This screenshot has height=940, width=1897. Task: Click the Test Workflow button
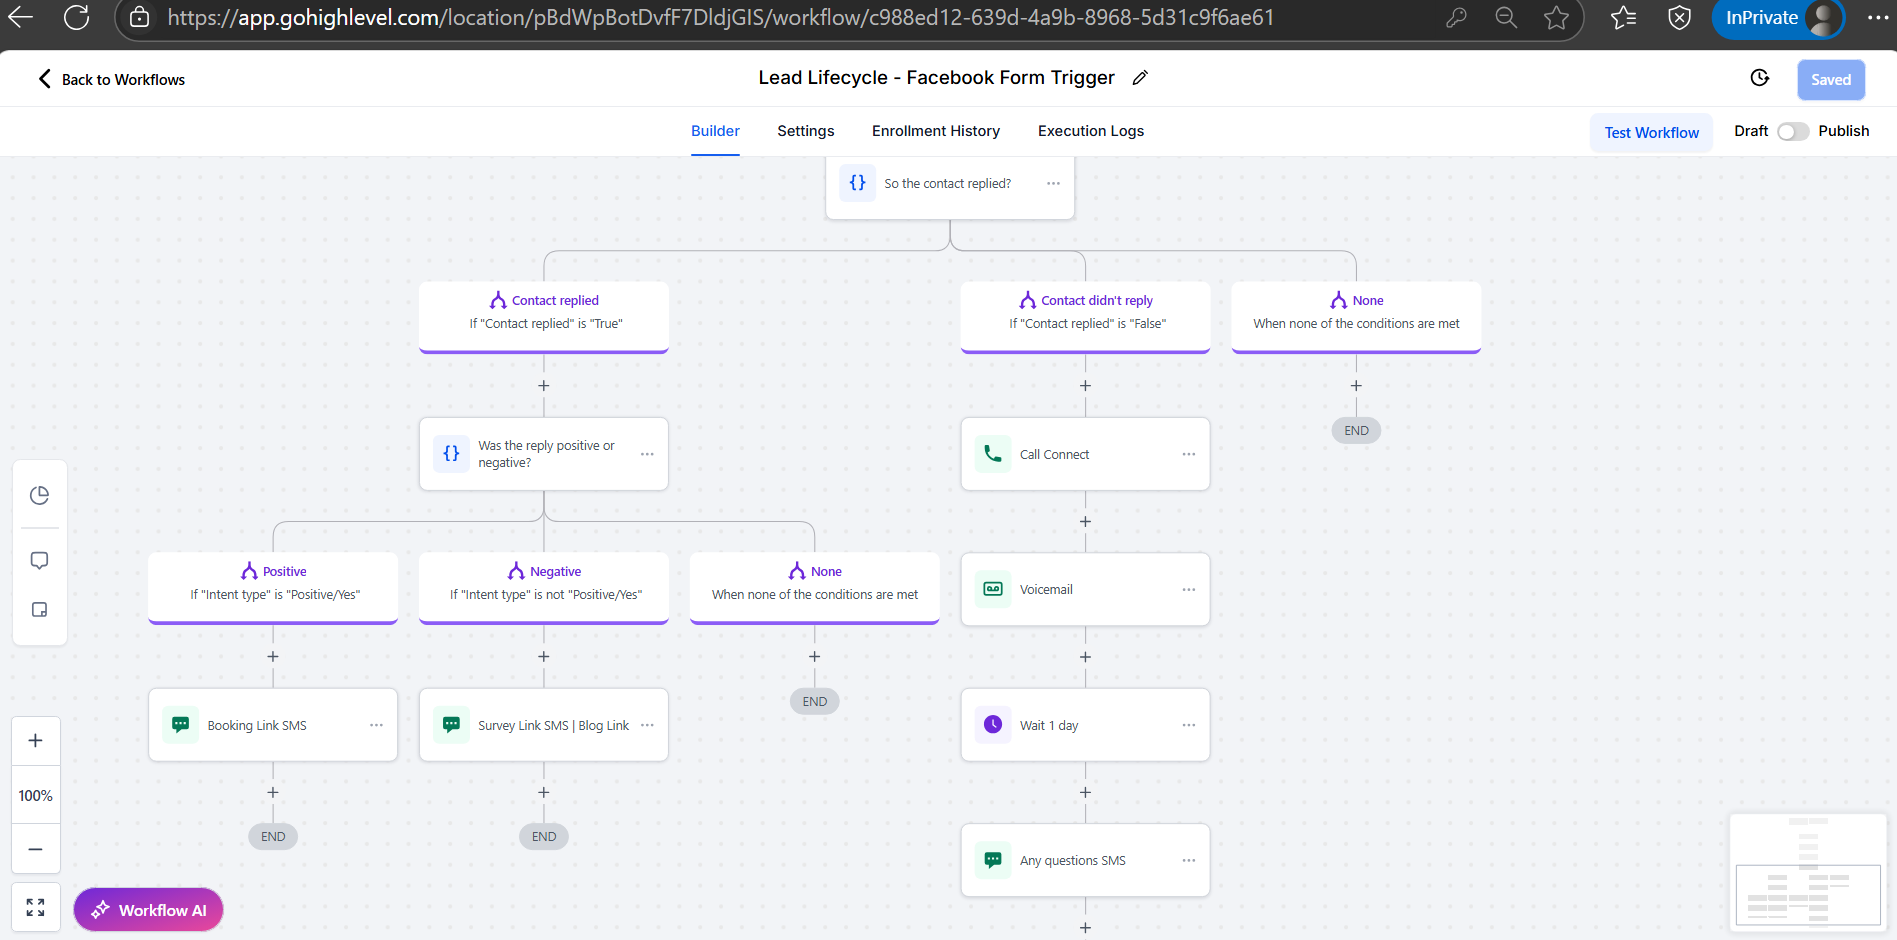[1651, 132]
